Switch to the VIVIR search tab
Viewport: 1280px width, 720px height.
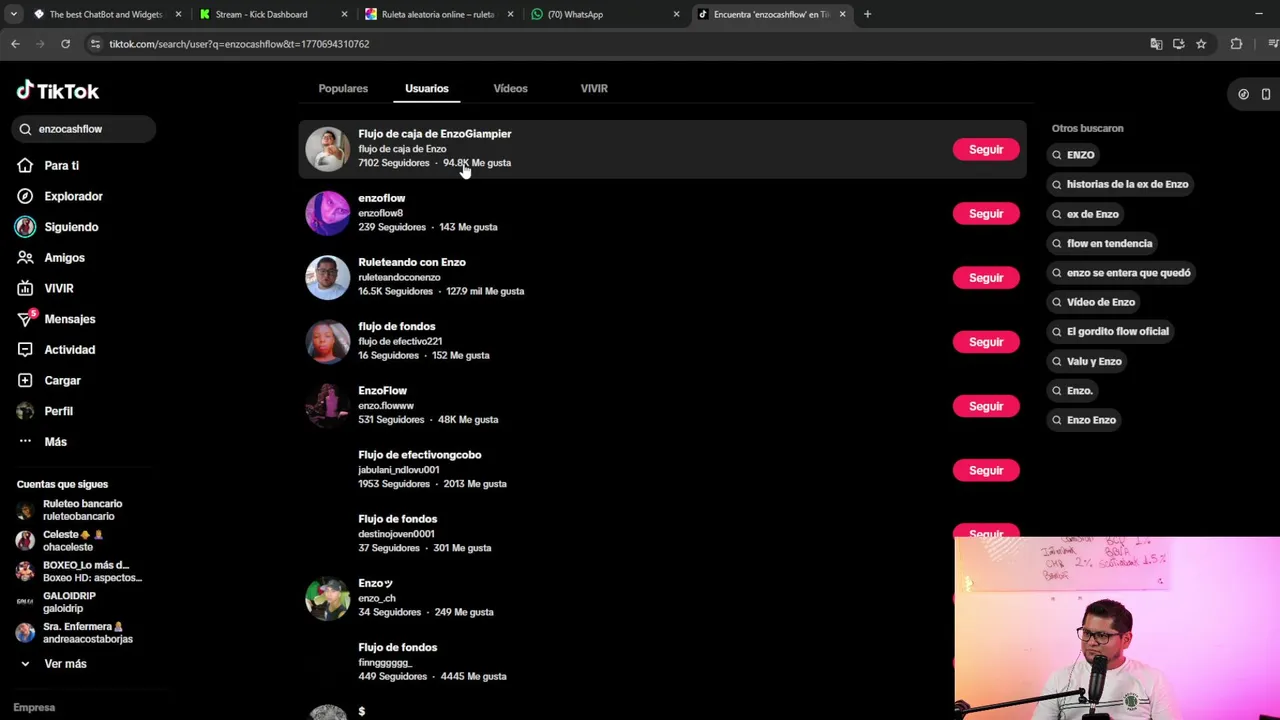point(594,88)
